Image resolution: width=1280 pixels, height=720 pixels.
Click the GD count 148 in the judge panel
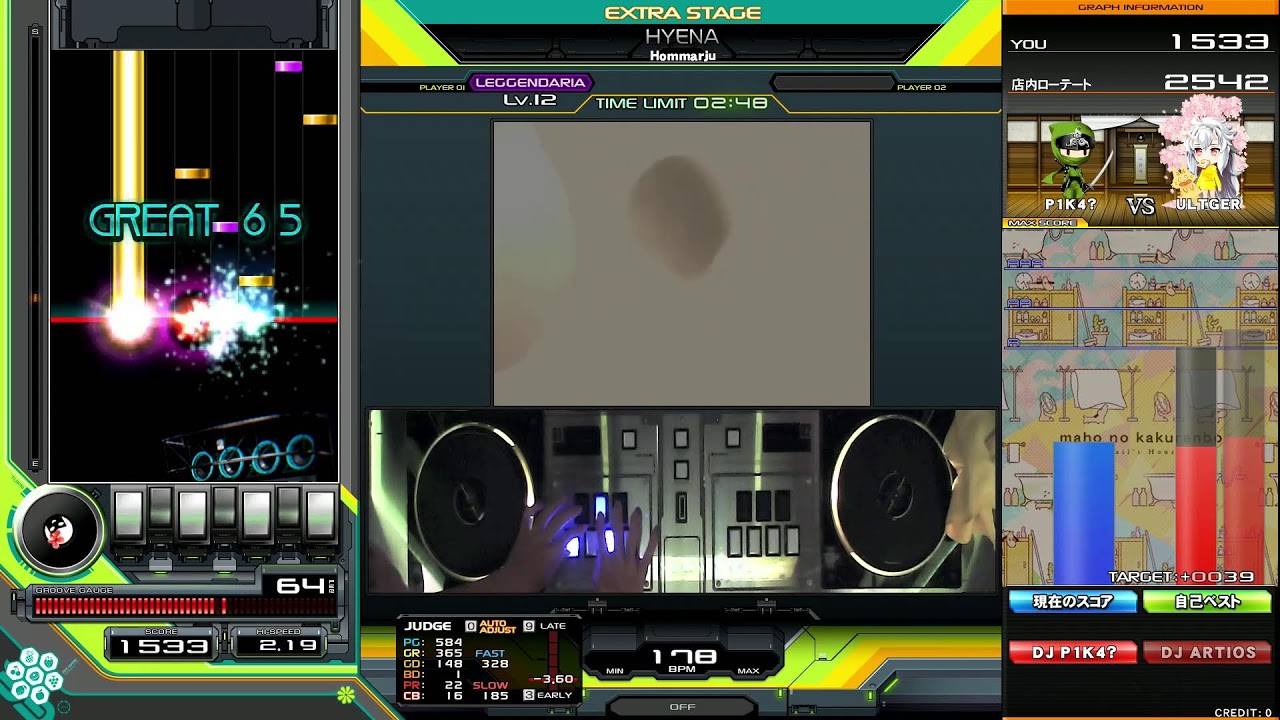click(x=448, y=664)
